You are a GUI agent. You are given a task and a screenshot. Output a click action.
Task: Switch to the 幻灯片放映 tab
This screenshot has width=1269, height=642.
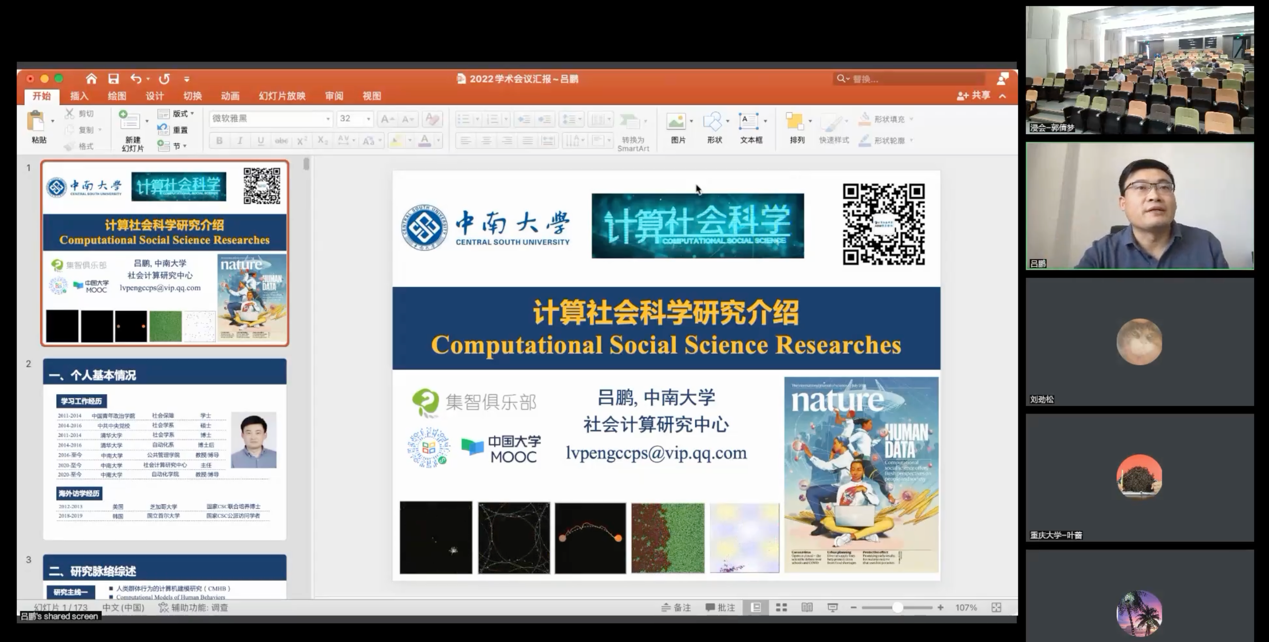pos(282,96)
